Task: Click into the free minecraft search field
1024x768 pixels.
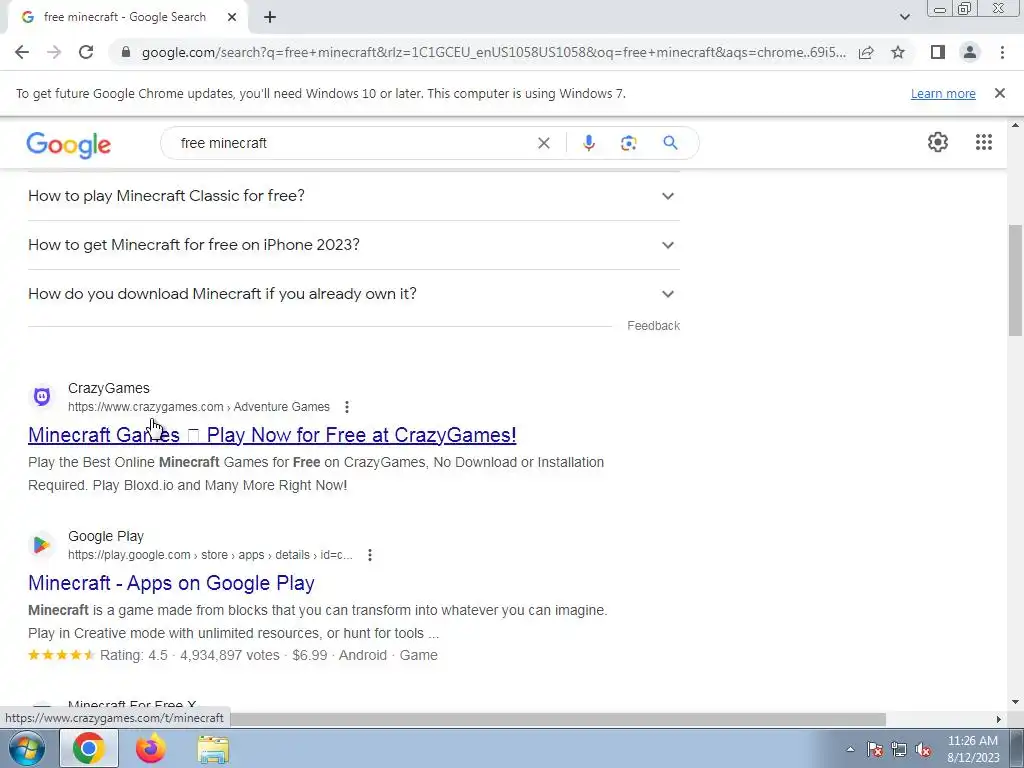Action: tap(353, 143)
